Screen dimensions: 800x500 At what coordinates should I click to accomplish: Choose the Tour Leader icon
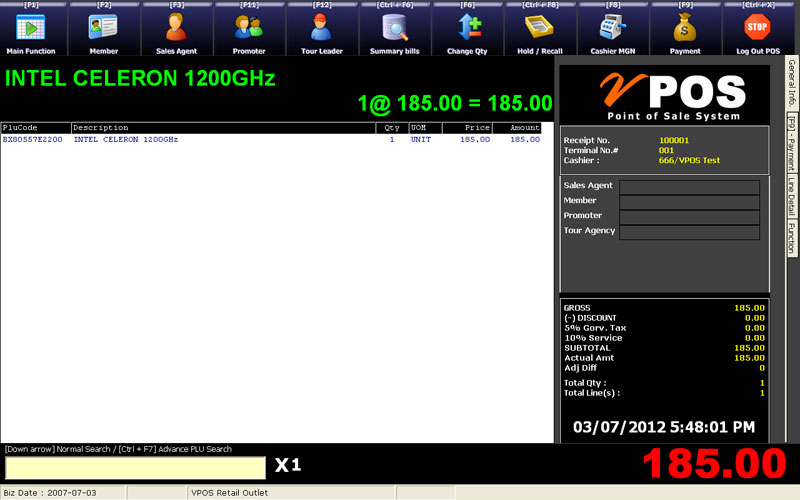[321, 29]
